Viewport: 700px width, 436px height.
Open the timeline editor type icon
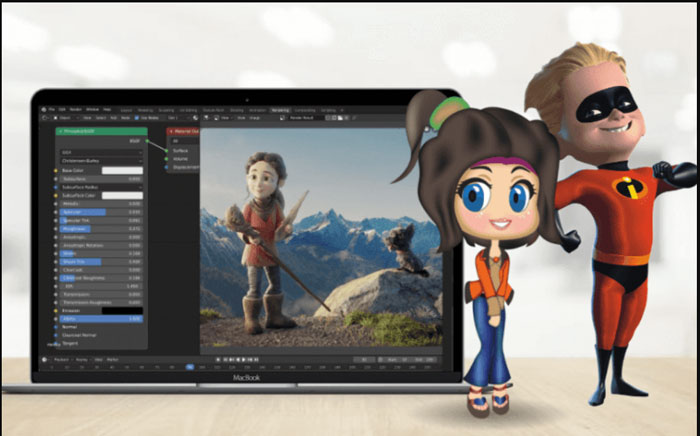point(45,360)
